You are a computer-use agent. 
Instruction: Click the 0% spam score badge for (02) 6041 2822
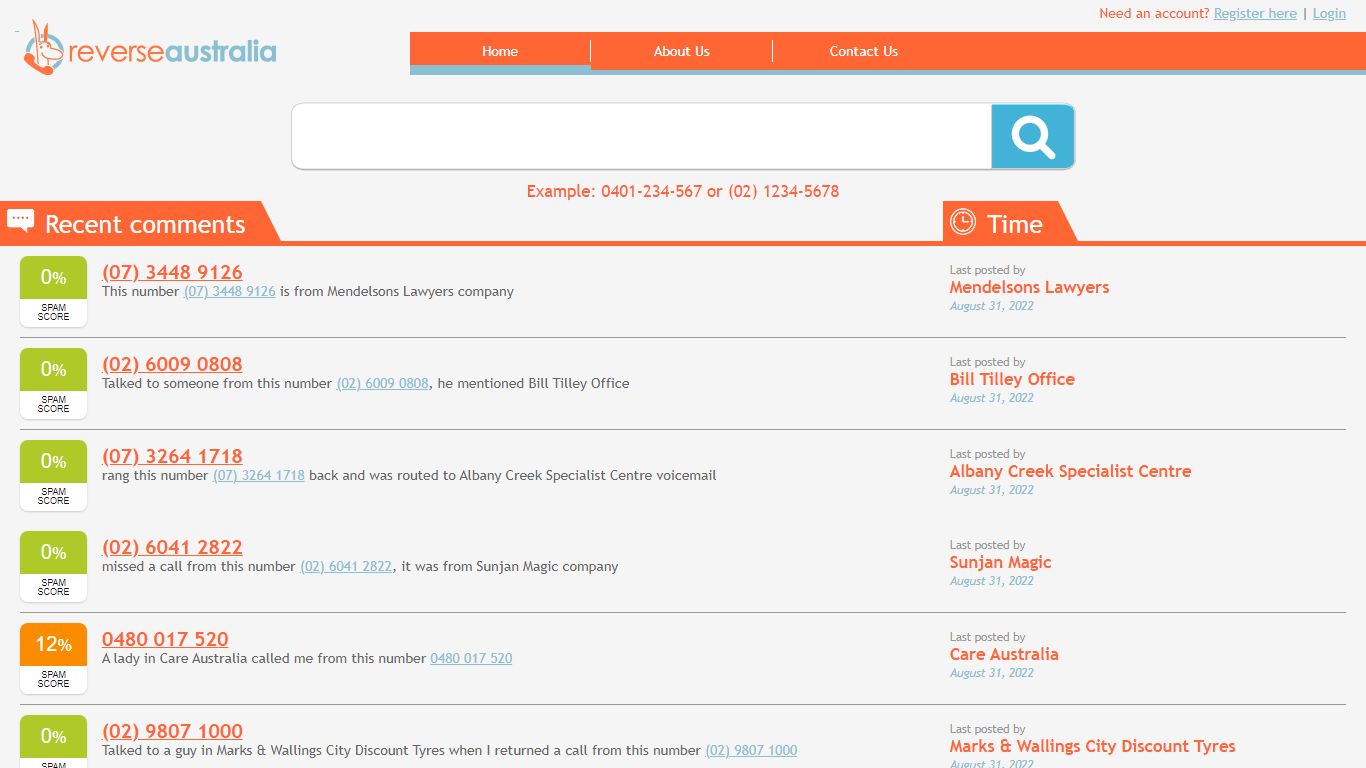tap(54, 566)
